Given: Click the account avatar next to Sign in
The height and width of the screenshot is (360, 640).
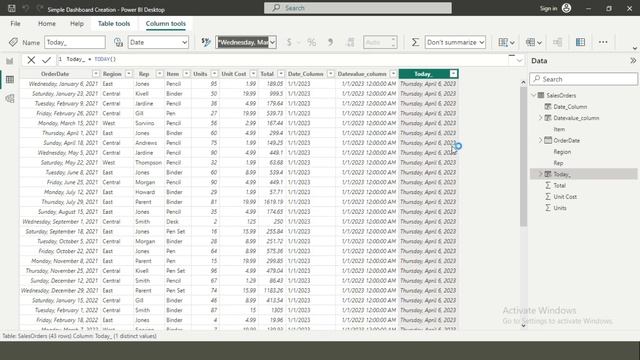Looking at the screenshot, I should pyautogui.click(x=567, y=8).
